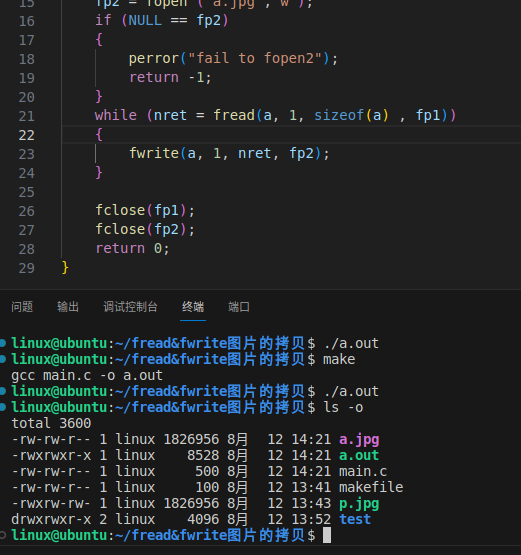Click line number 21 in the gutter
The height and width of the screenshot is (555, 521).
(x=27, y=116)
